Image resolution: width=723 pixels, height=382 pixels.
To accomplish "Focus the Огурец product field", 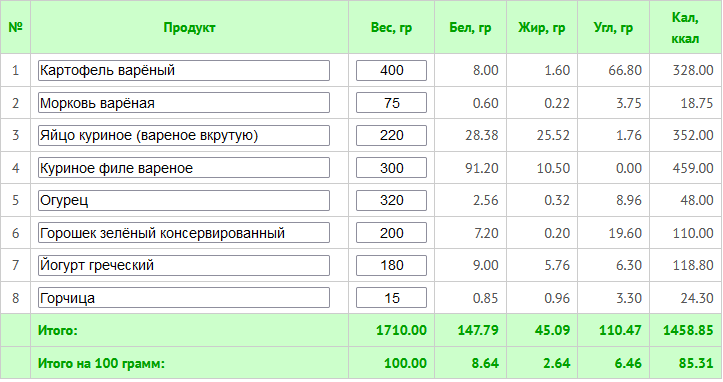I will [184, 201].
